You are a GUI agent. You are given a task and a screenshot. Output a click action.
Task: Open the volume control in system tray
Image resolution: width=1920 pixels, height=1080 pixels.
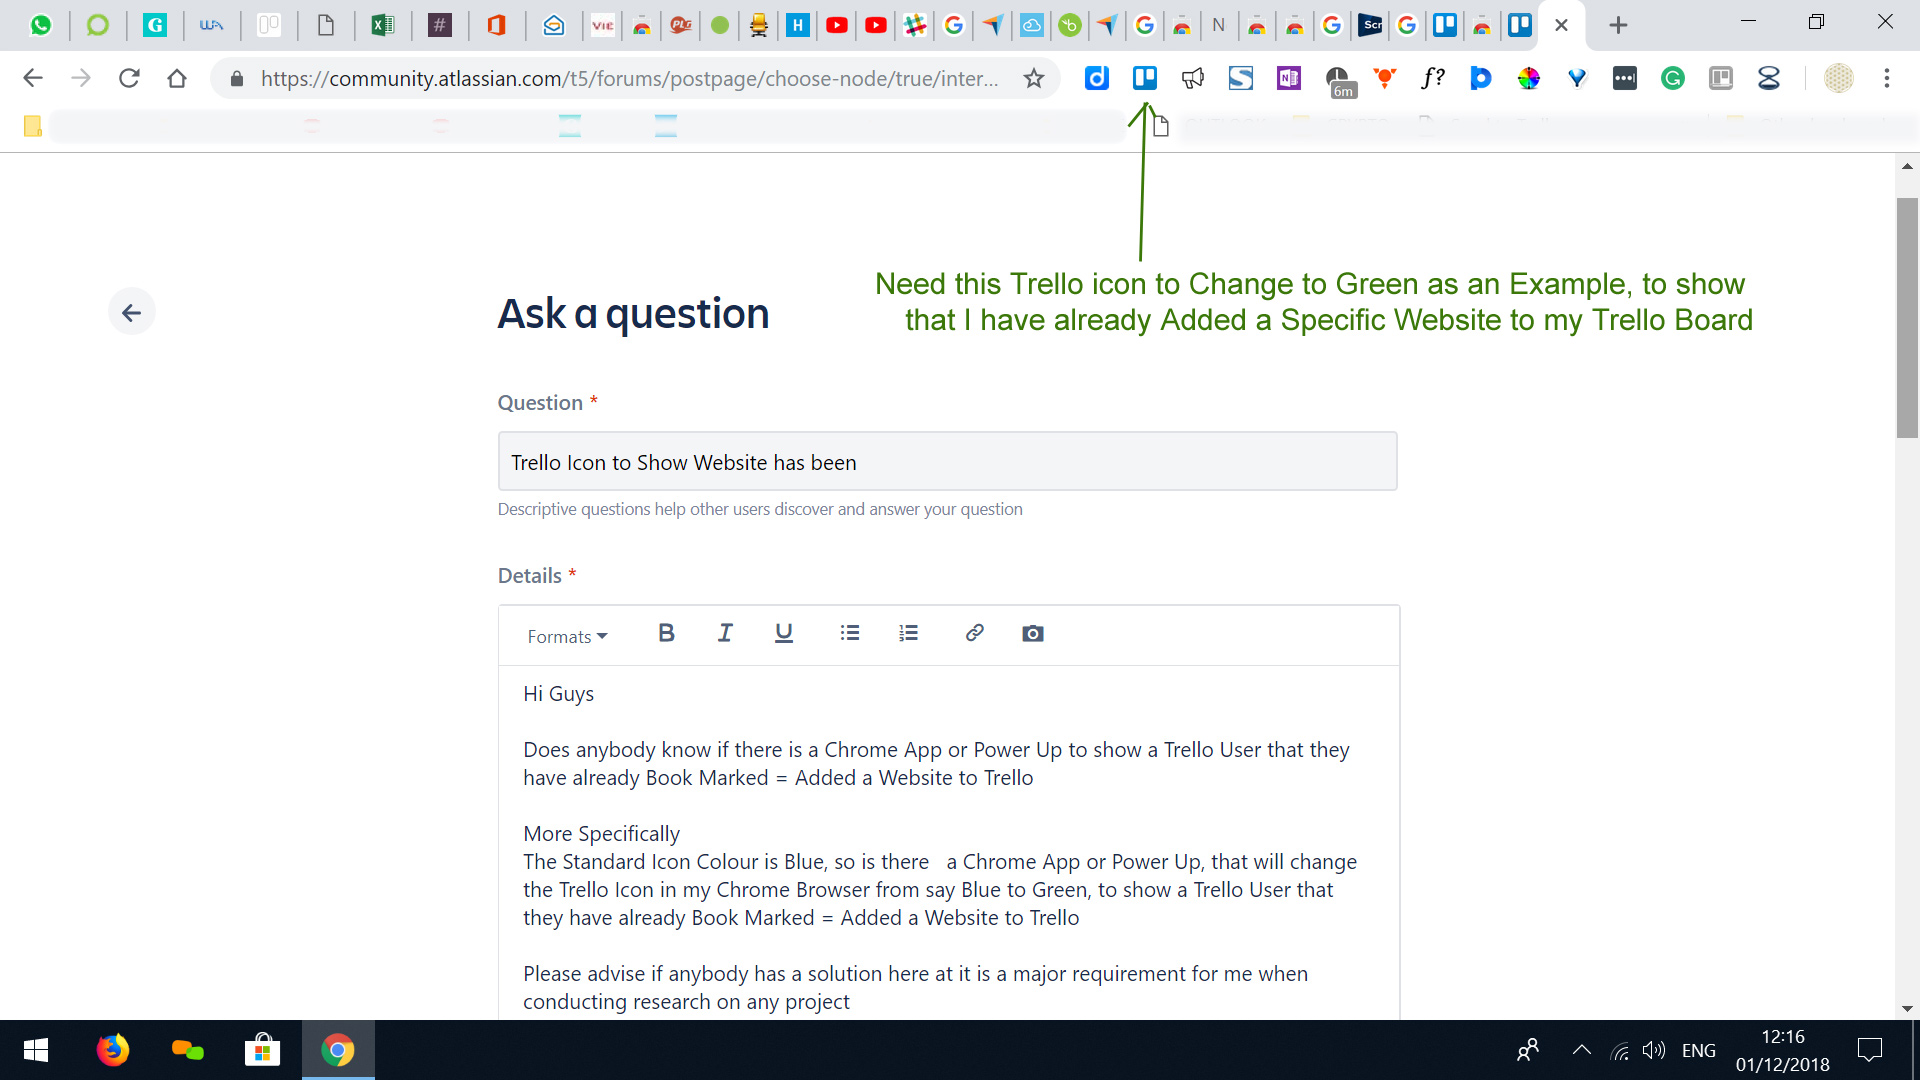(1654, 1050)
